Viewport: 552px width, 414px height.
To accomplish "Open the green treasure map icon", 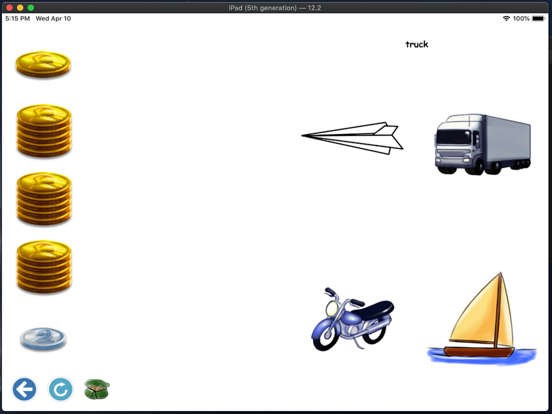I will [97, 389].
